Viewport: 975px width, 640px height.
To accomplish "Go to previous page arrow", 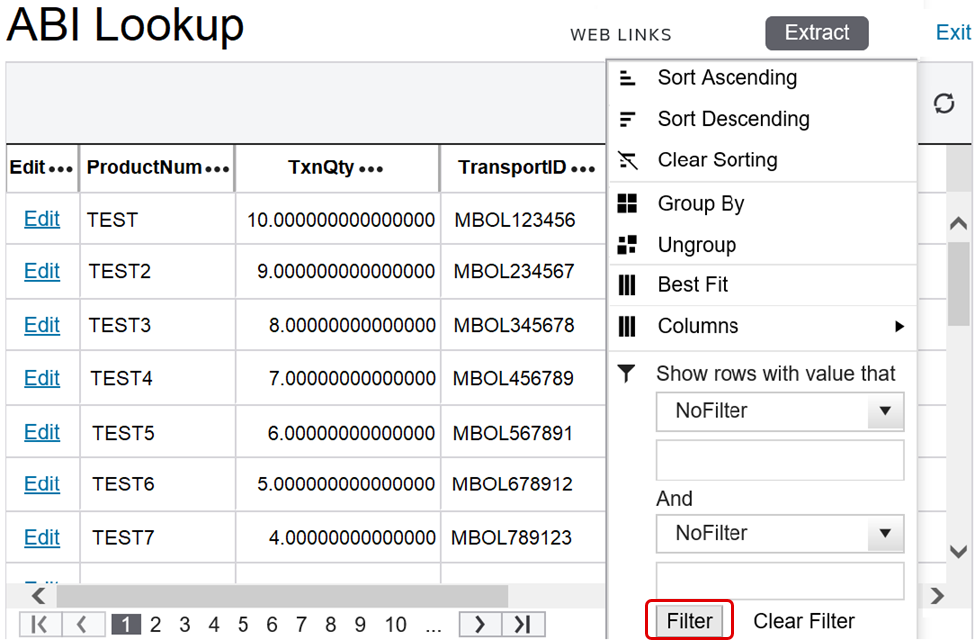I will click(x=83, y=625).
